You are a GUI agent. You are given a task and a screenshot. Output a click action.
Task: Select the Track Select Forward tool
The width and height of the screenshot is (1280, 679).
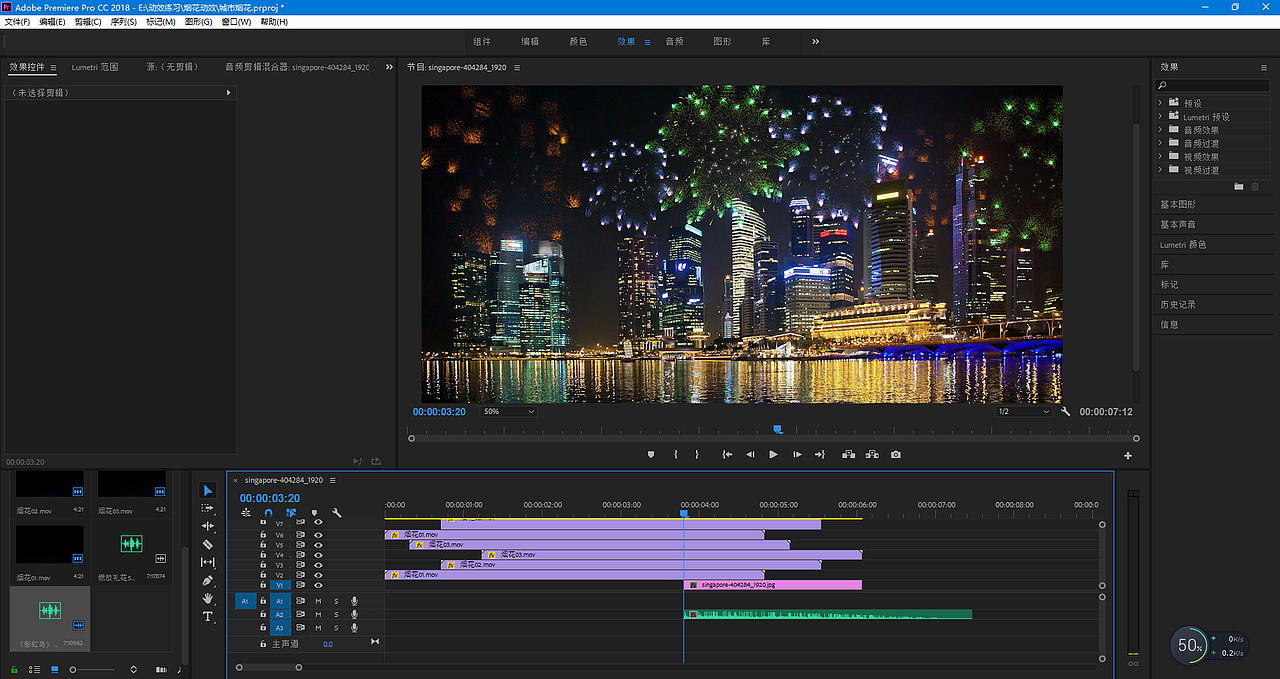pos(208,508)
